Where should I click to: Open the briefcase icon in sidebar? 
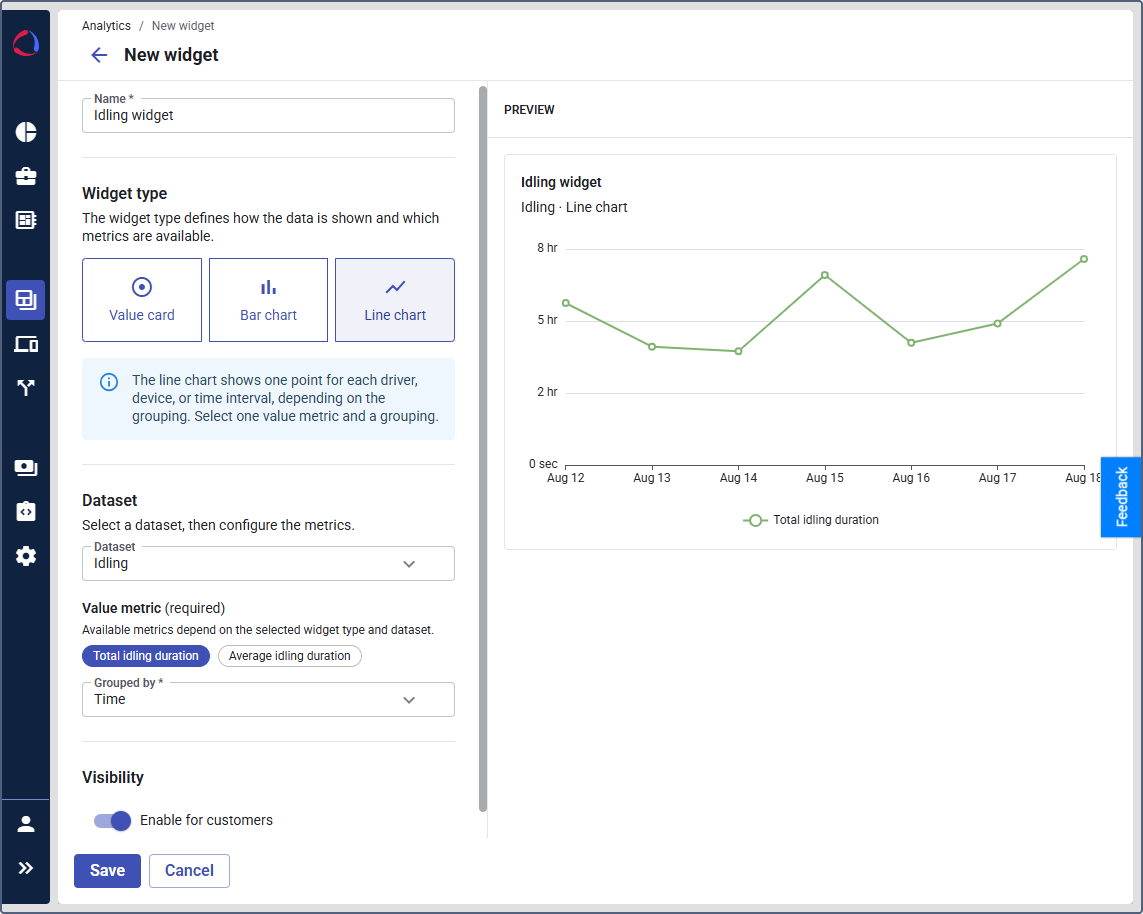coord(26,176)
